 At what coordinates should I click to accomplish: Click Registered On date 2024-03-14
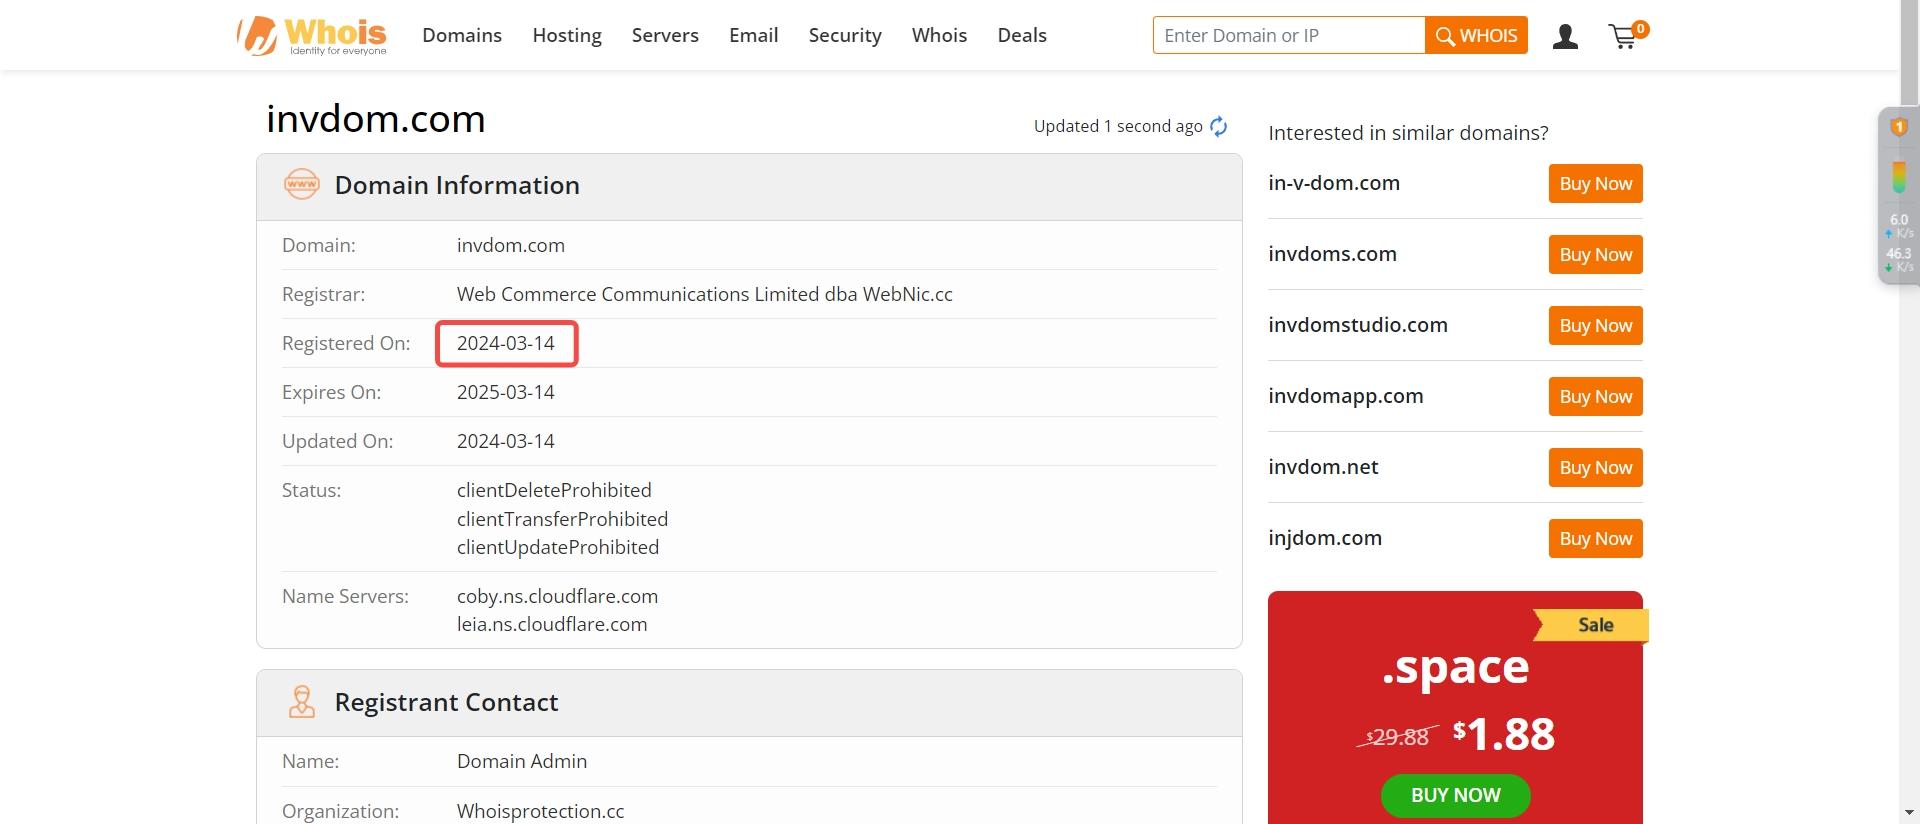(506, 343)
